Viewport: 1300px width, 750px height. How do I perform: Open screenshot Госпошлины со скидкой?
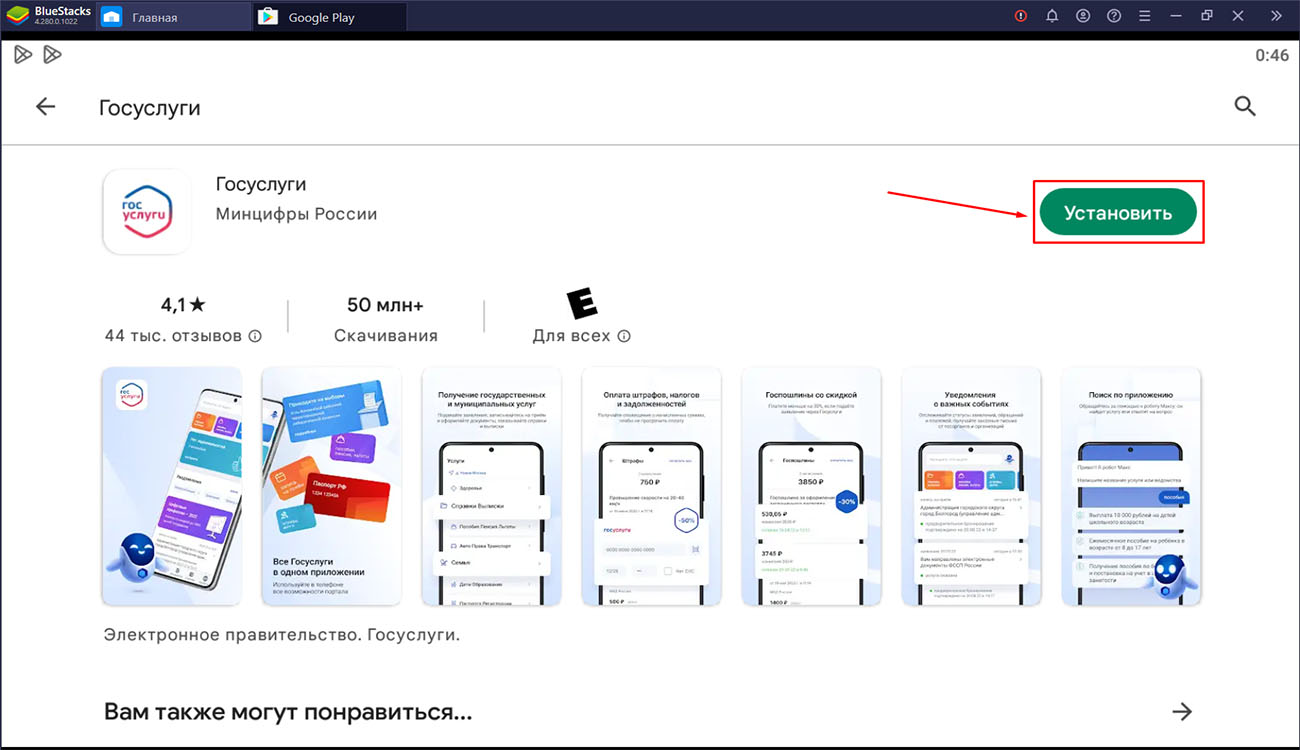click(811, 486)
